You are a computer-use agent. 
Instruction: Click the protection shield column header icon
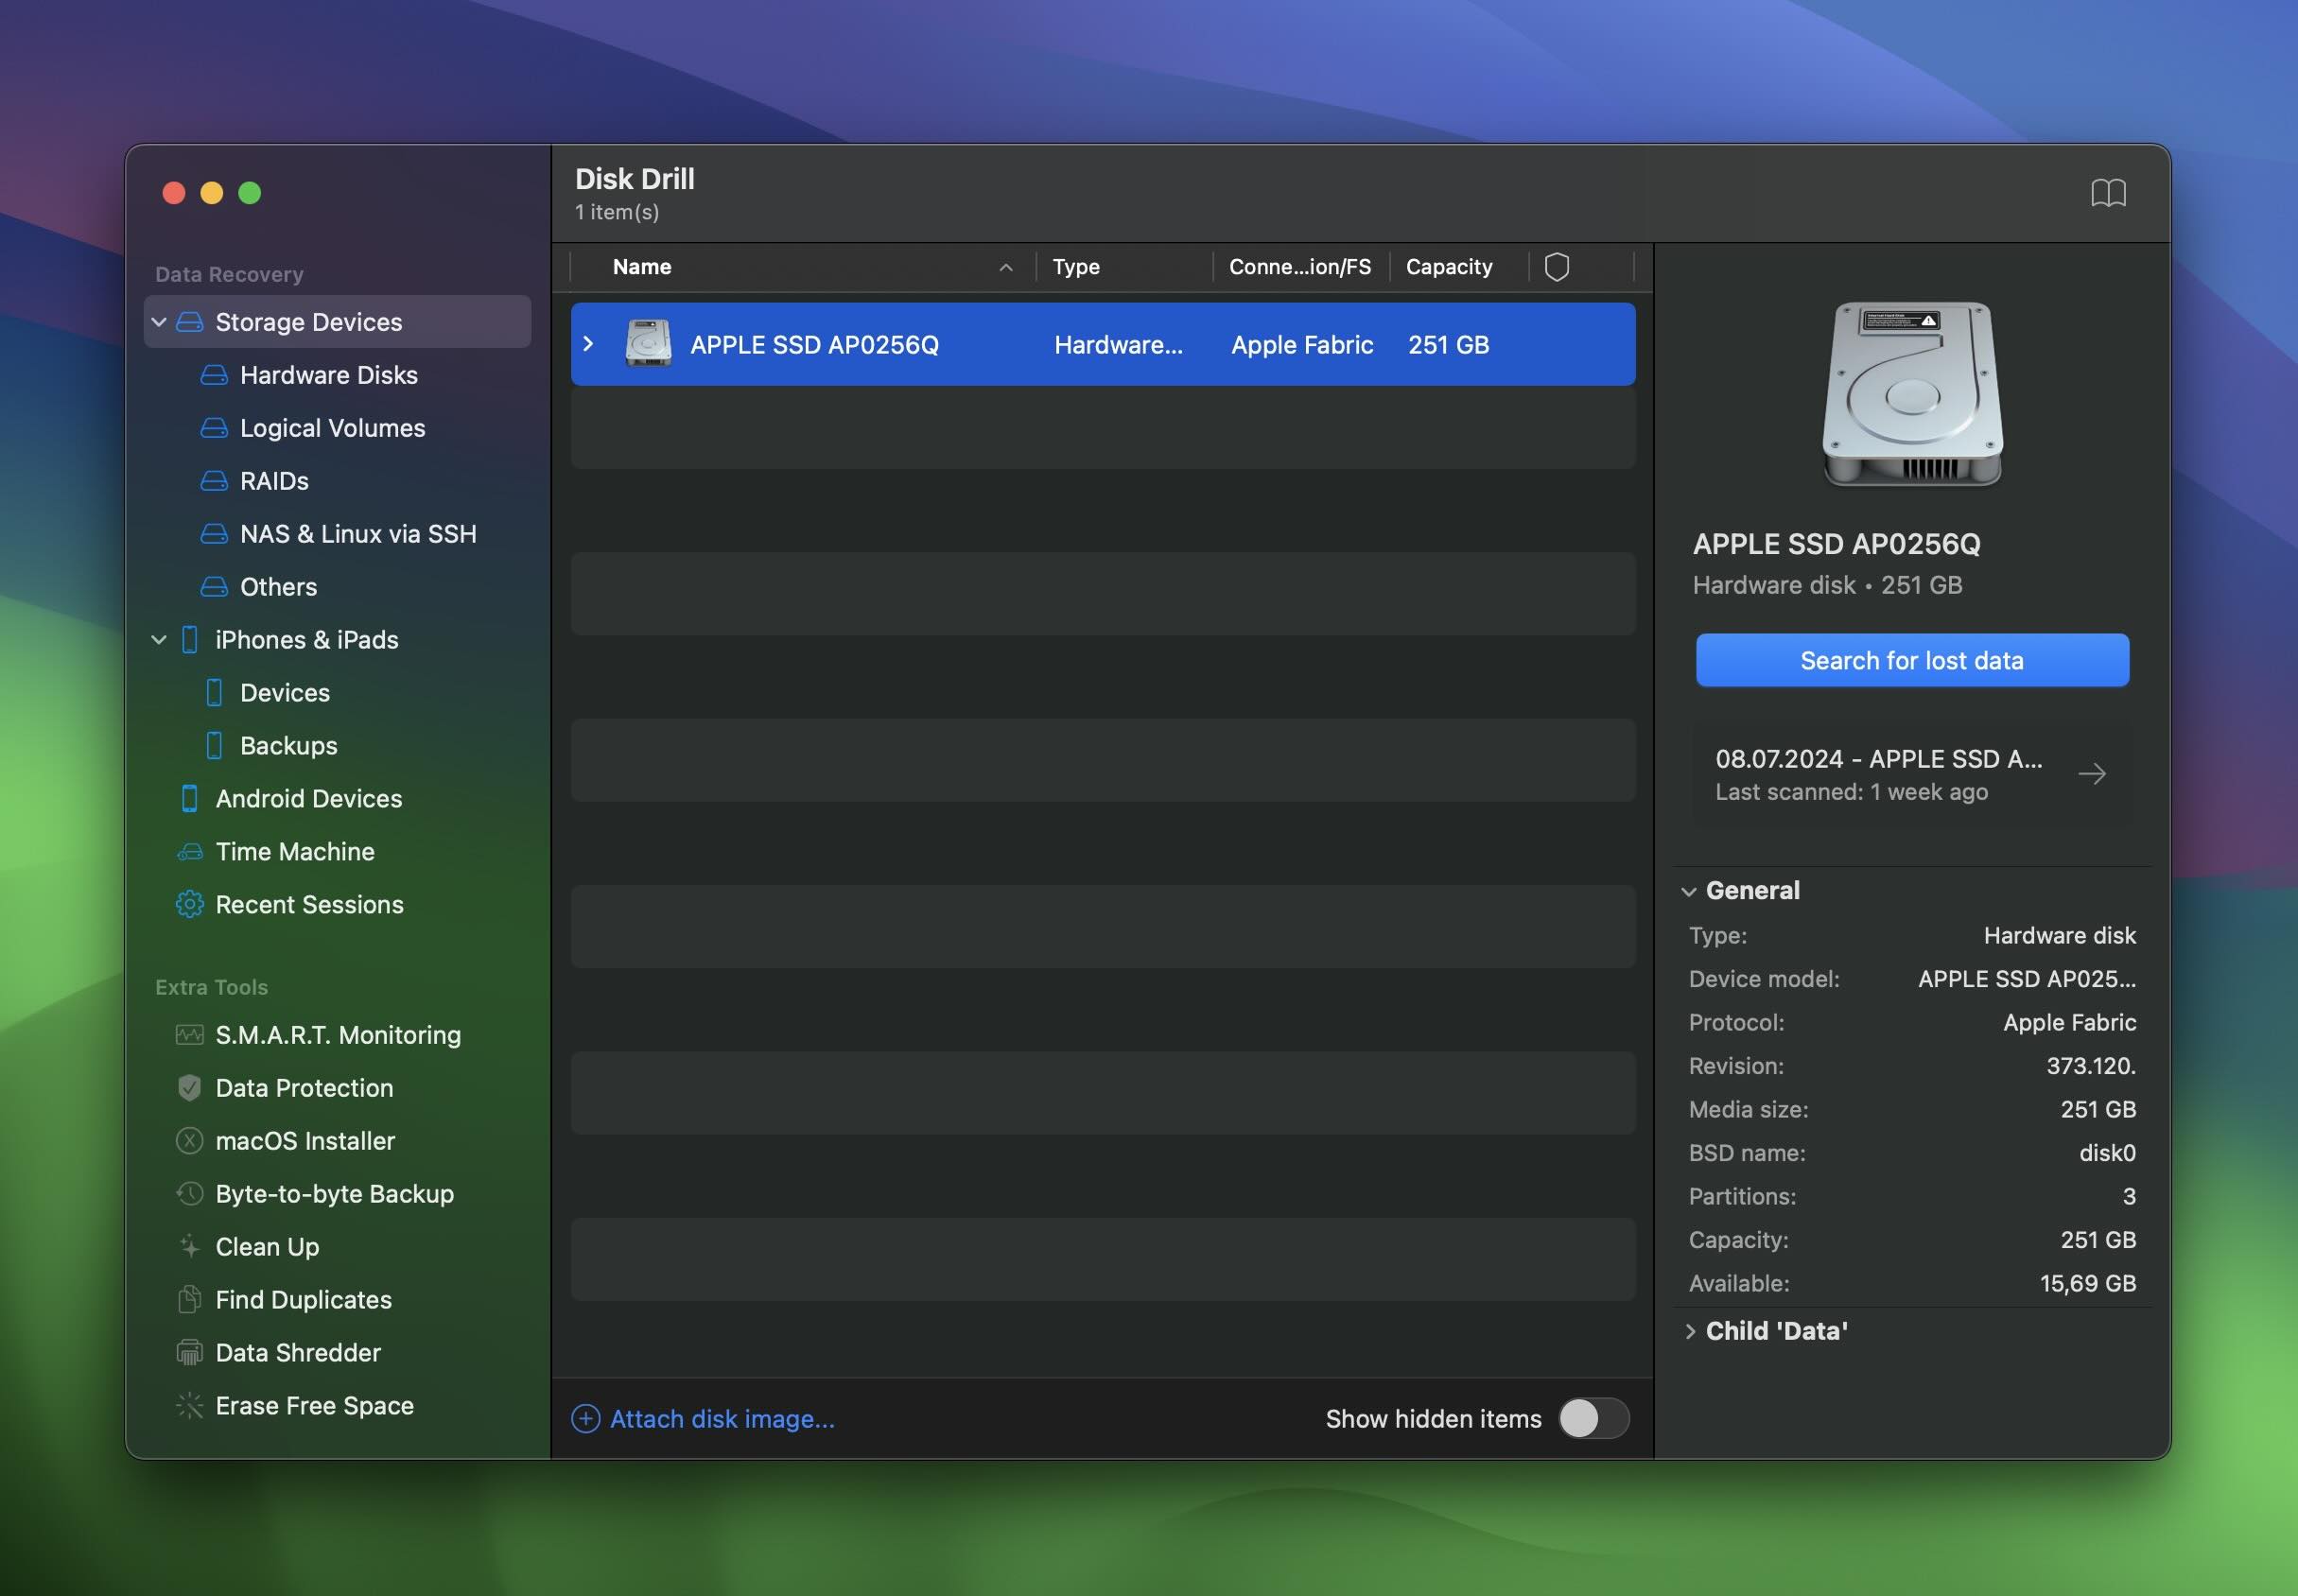(x=1557, y=267)
